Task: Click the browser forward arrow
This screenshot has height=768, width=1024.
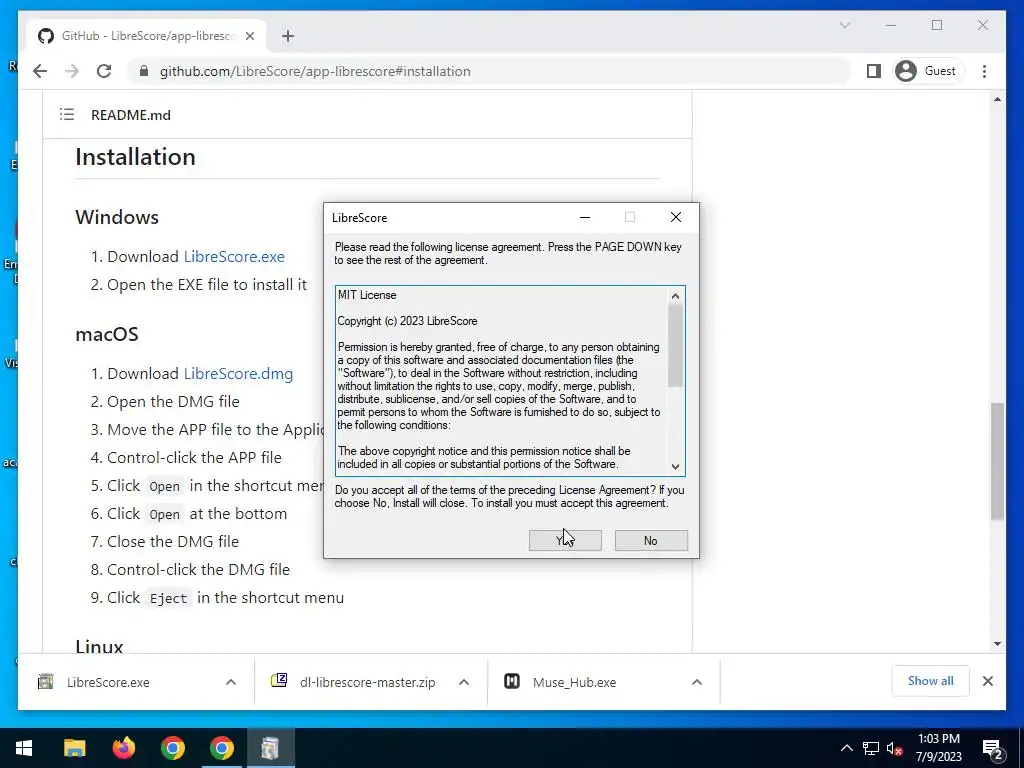Action: pos(72,71)
